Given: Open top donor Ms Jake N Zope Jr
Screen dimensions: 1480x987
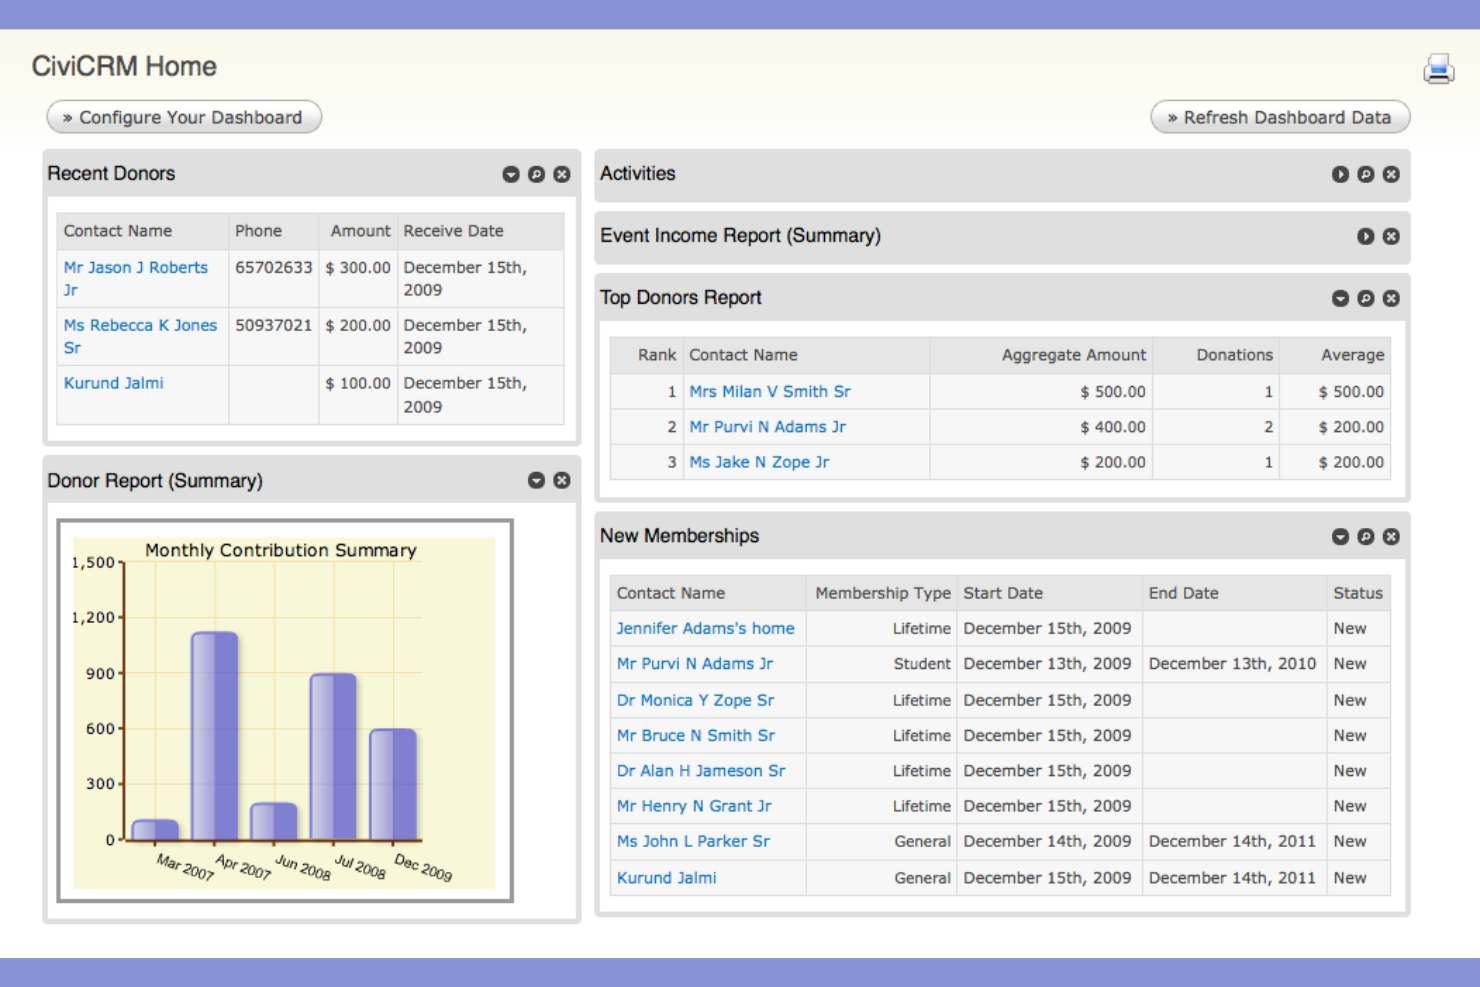Looking at the screenshot, I should (759, 462).
